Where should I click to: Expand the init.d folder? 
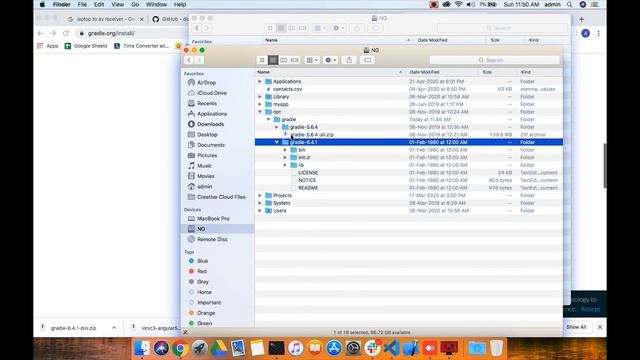click(285, 157)
